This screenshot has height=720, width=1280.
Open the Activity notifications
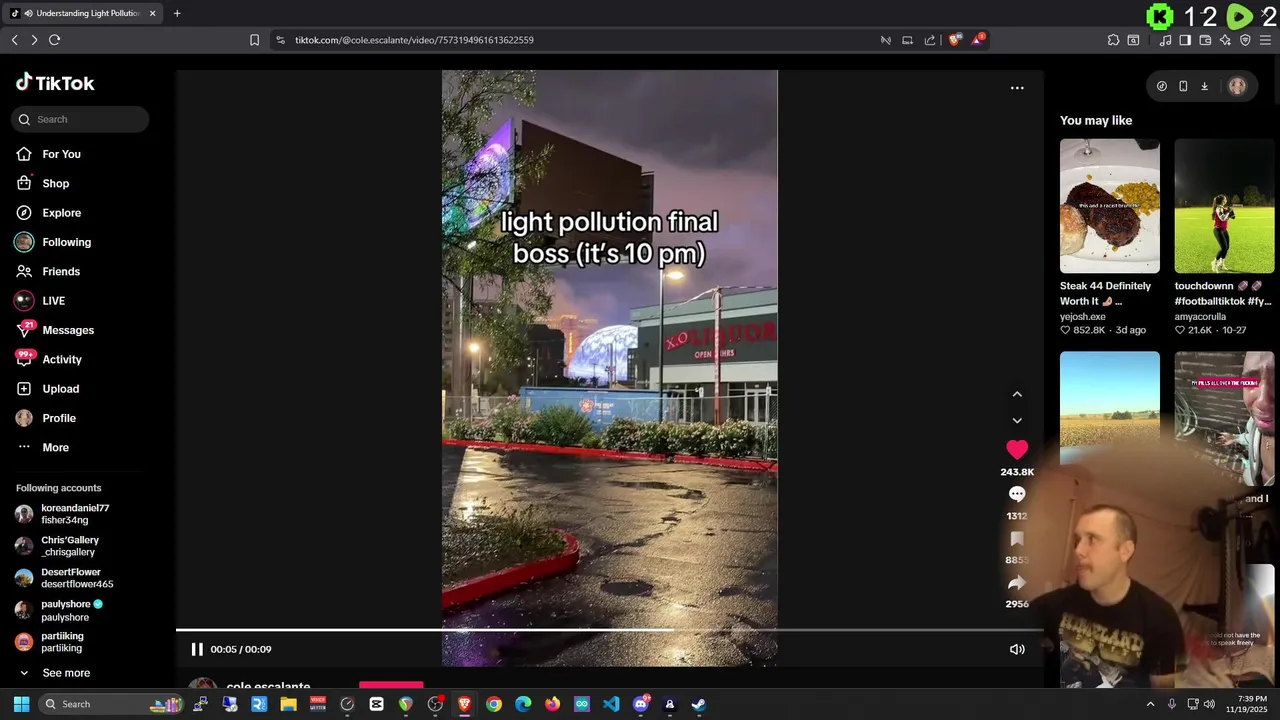click(x=62, y=359)
